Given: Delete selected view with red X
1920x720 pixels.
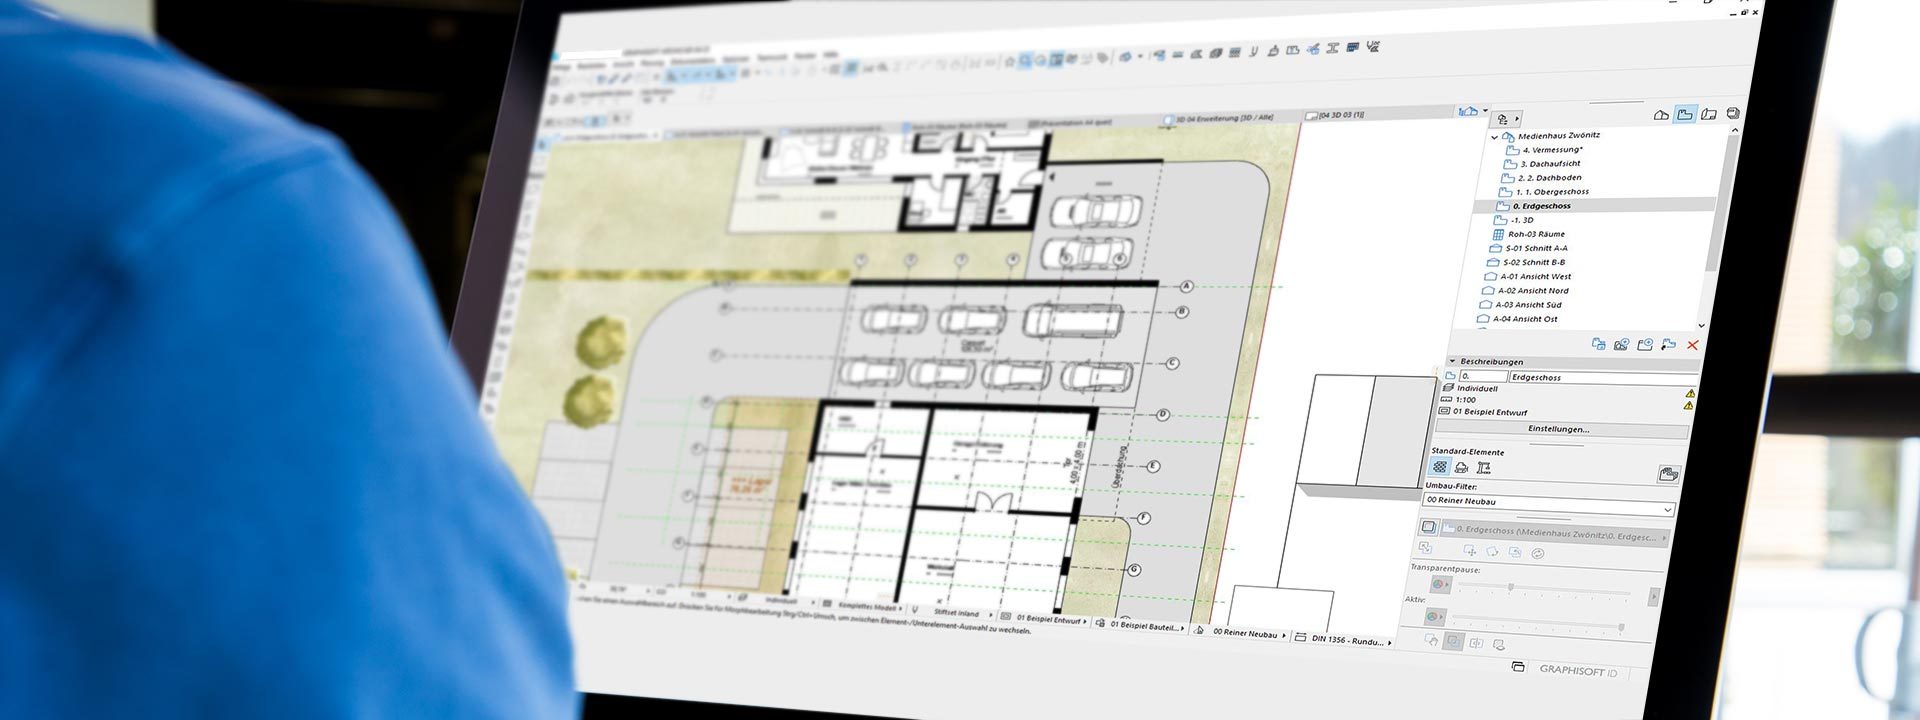Looking at the screenshot, I should point(1692,345).
